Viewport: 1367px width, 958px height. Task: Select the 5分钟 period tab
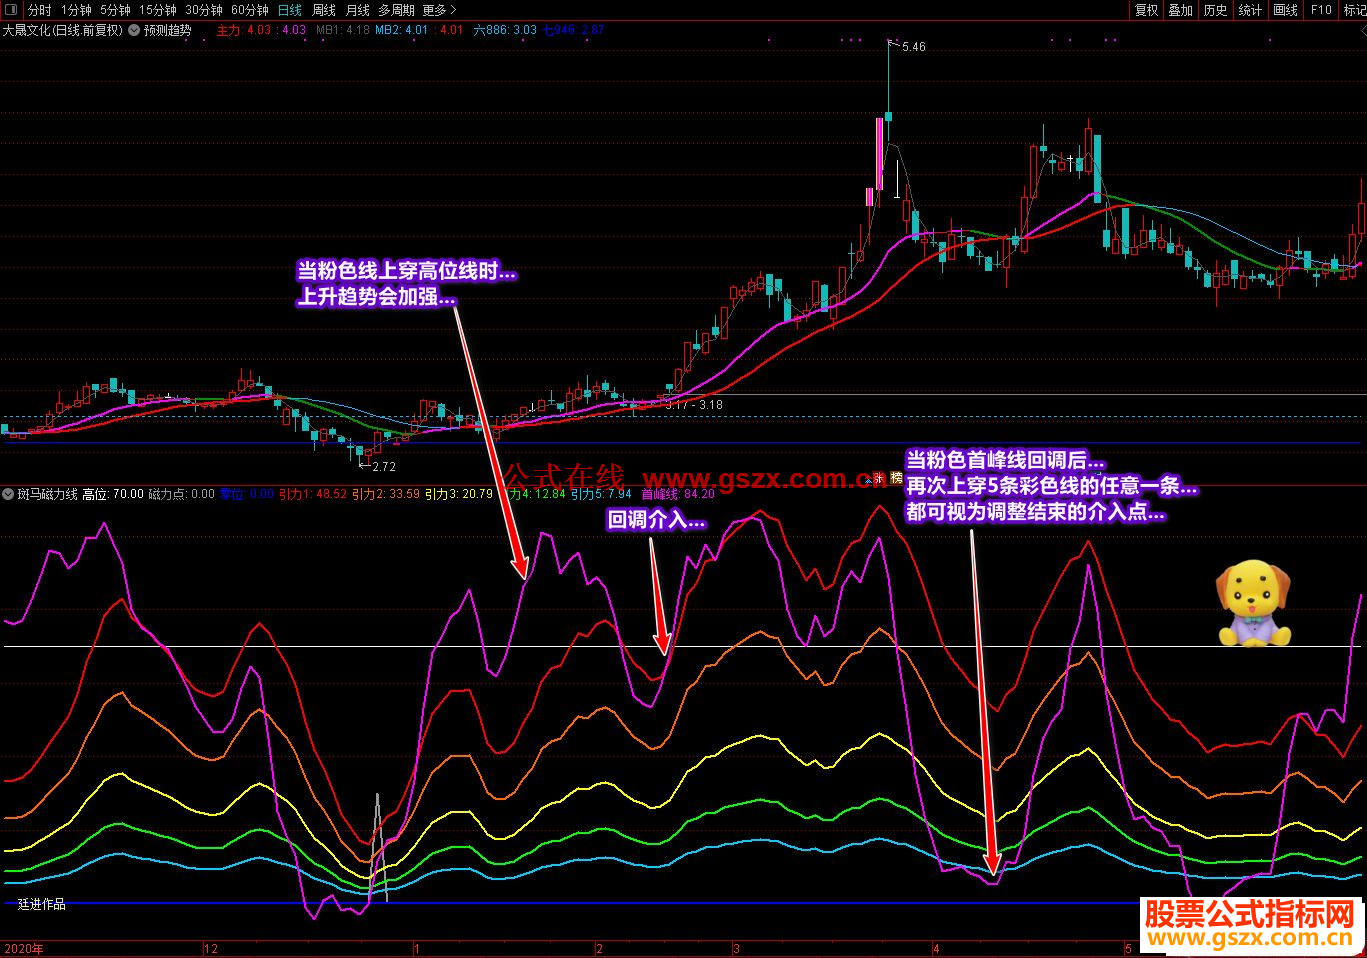[x=115, y=10]
